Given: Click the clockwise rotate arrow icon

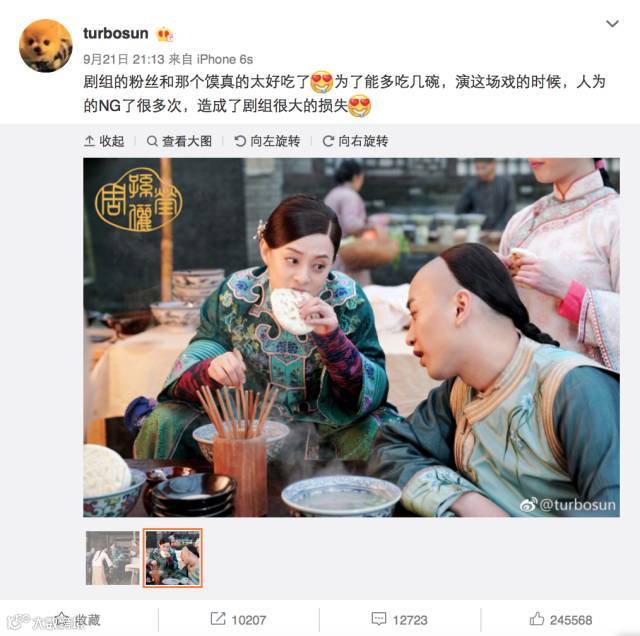Looking at the screenshot, I should tap(328, 141).
